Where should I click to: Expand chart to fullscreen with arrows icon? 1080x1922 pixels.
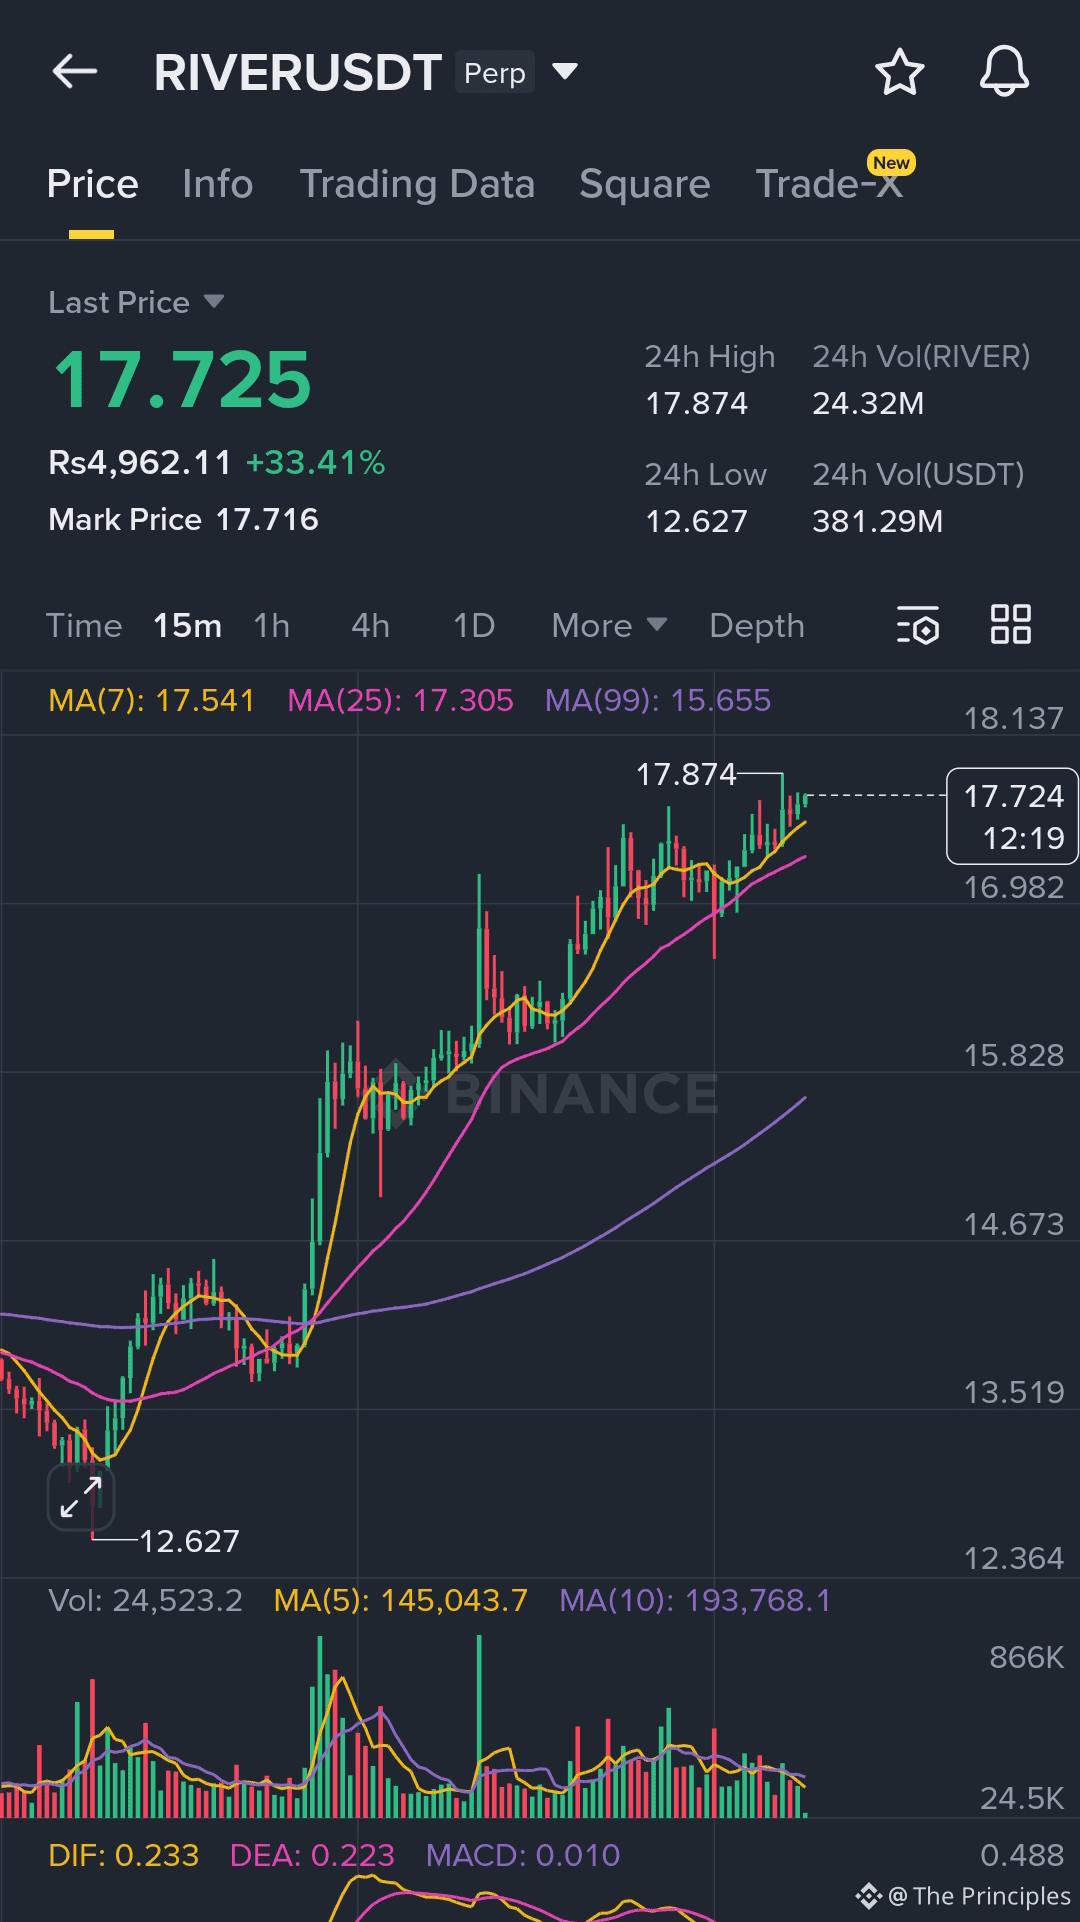click(x=81, y=1497)
